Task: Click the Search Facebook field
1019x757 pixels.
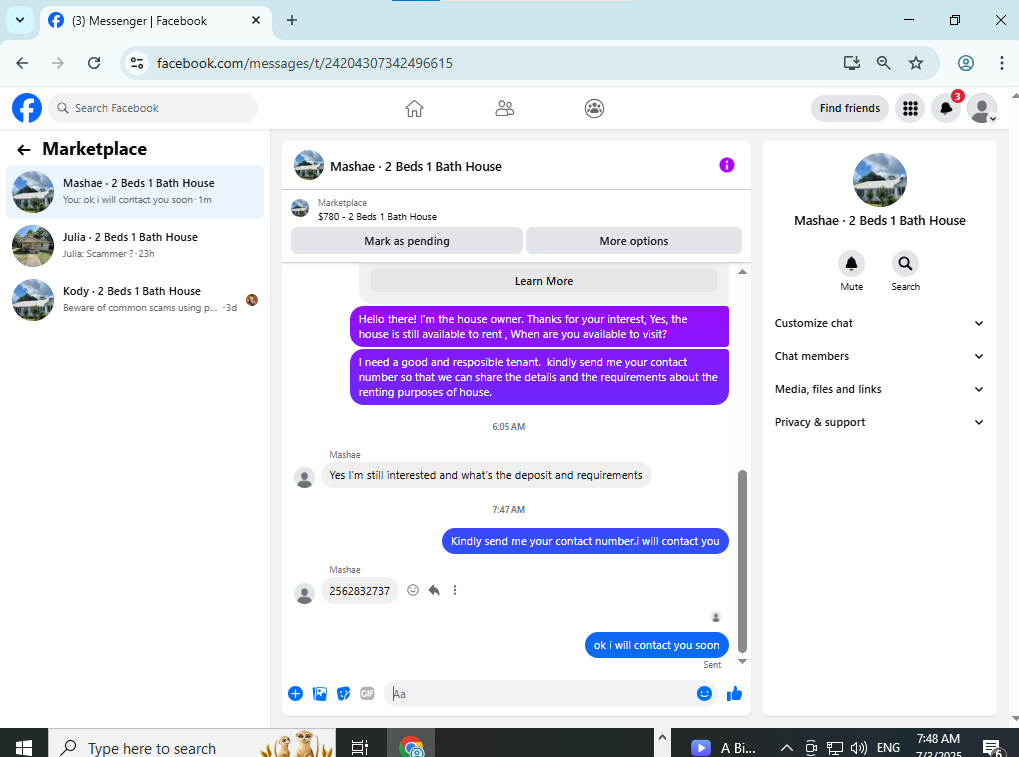Action: [153, 109]
